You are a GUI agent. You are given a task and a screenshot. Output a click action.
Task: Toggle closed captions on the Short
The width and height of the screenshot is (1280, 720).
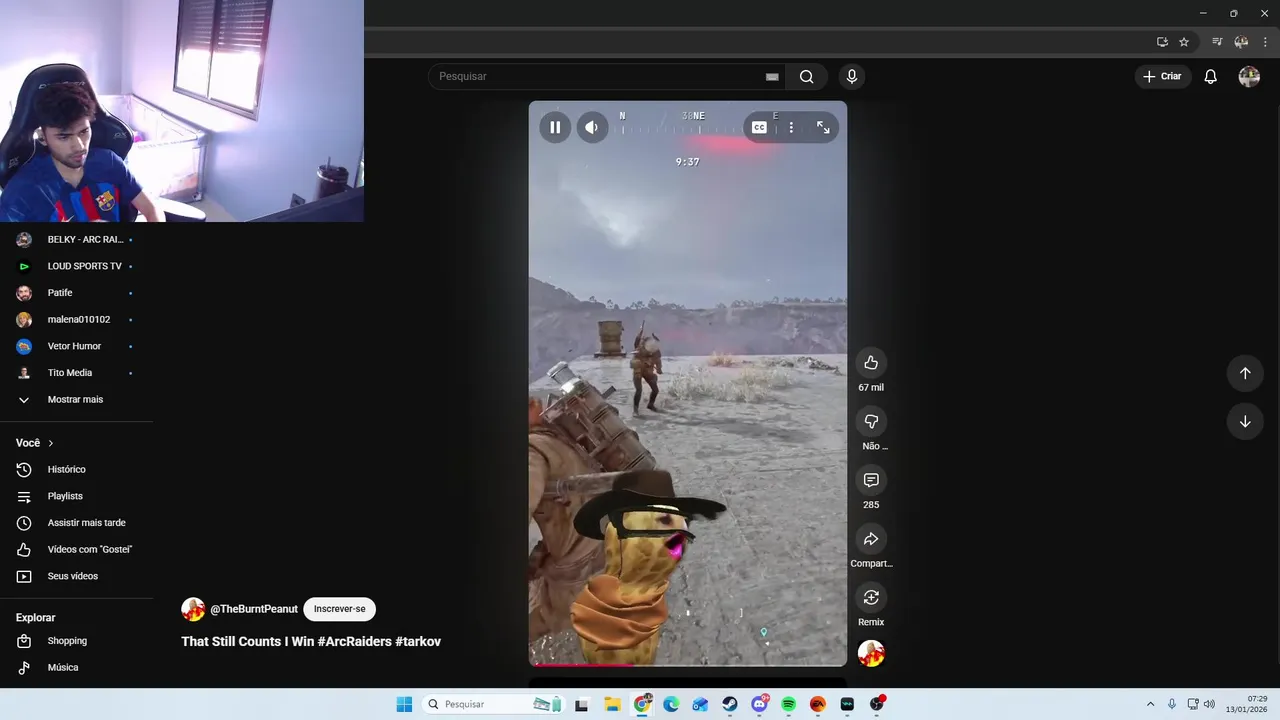tap(759, 127)
